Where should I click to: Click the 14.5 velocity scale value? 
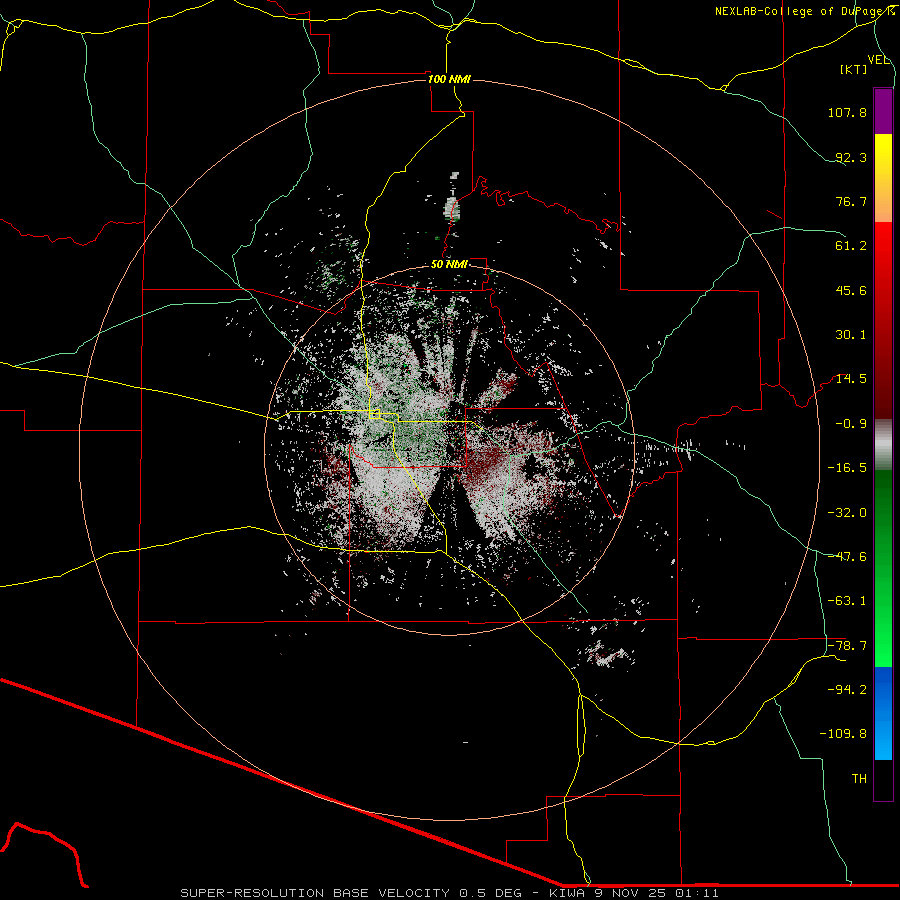pos(851,379)
